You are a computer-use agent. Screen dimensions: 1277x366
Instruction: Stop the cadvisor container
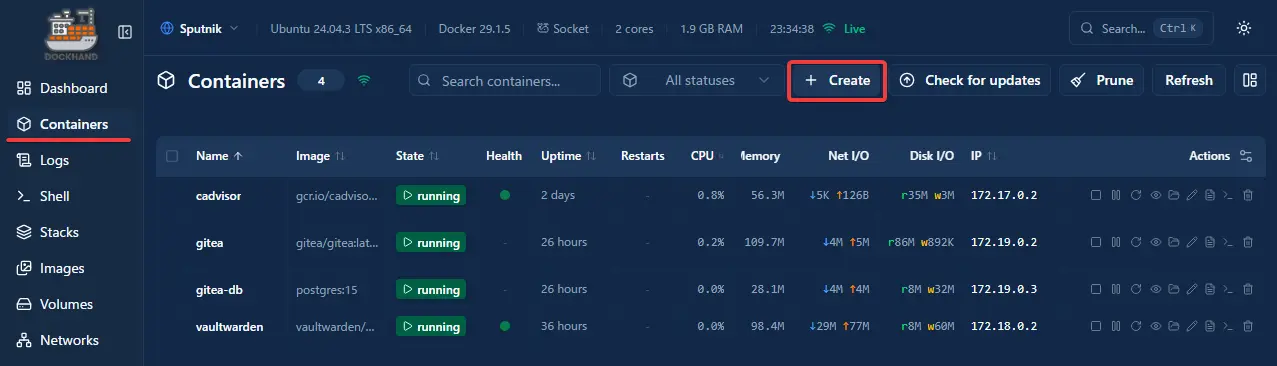pos(1096,195)
